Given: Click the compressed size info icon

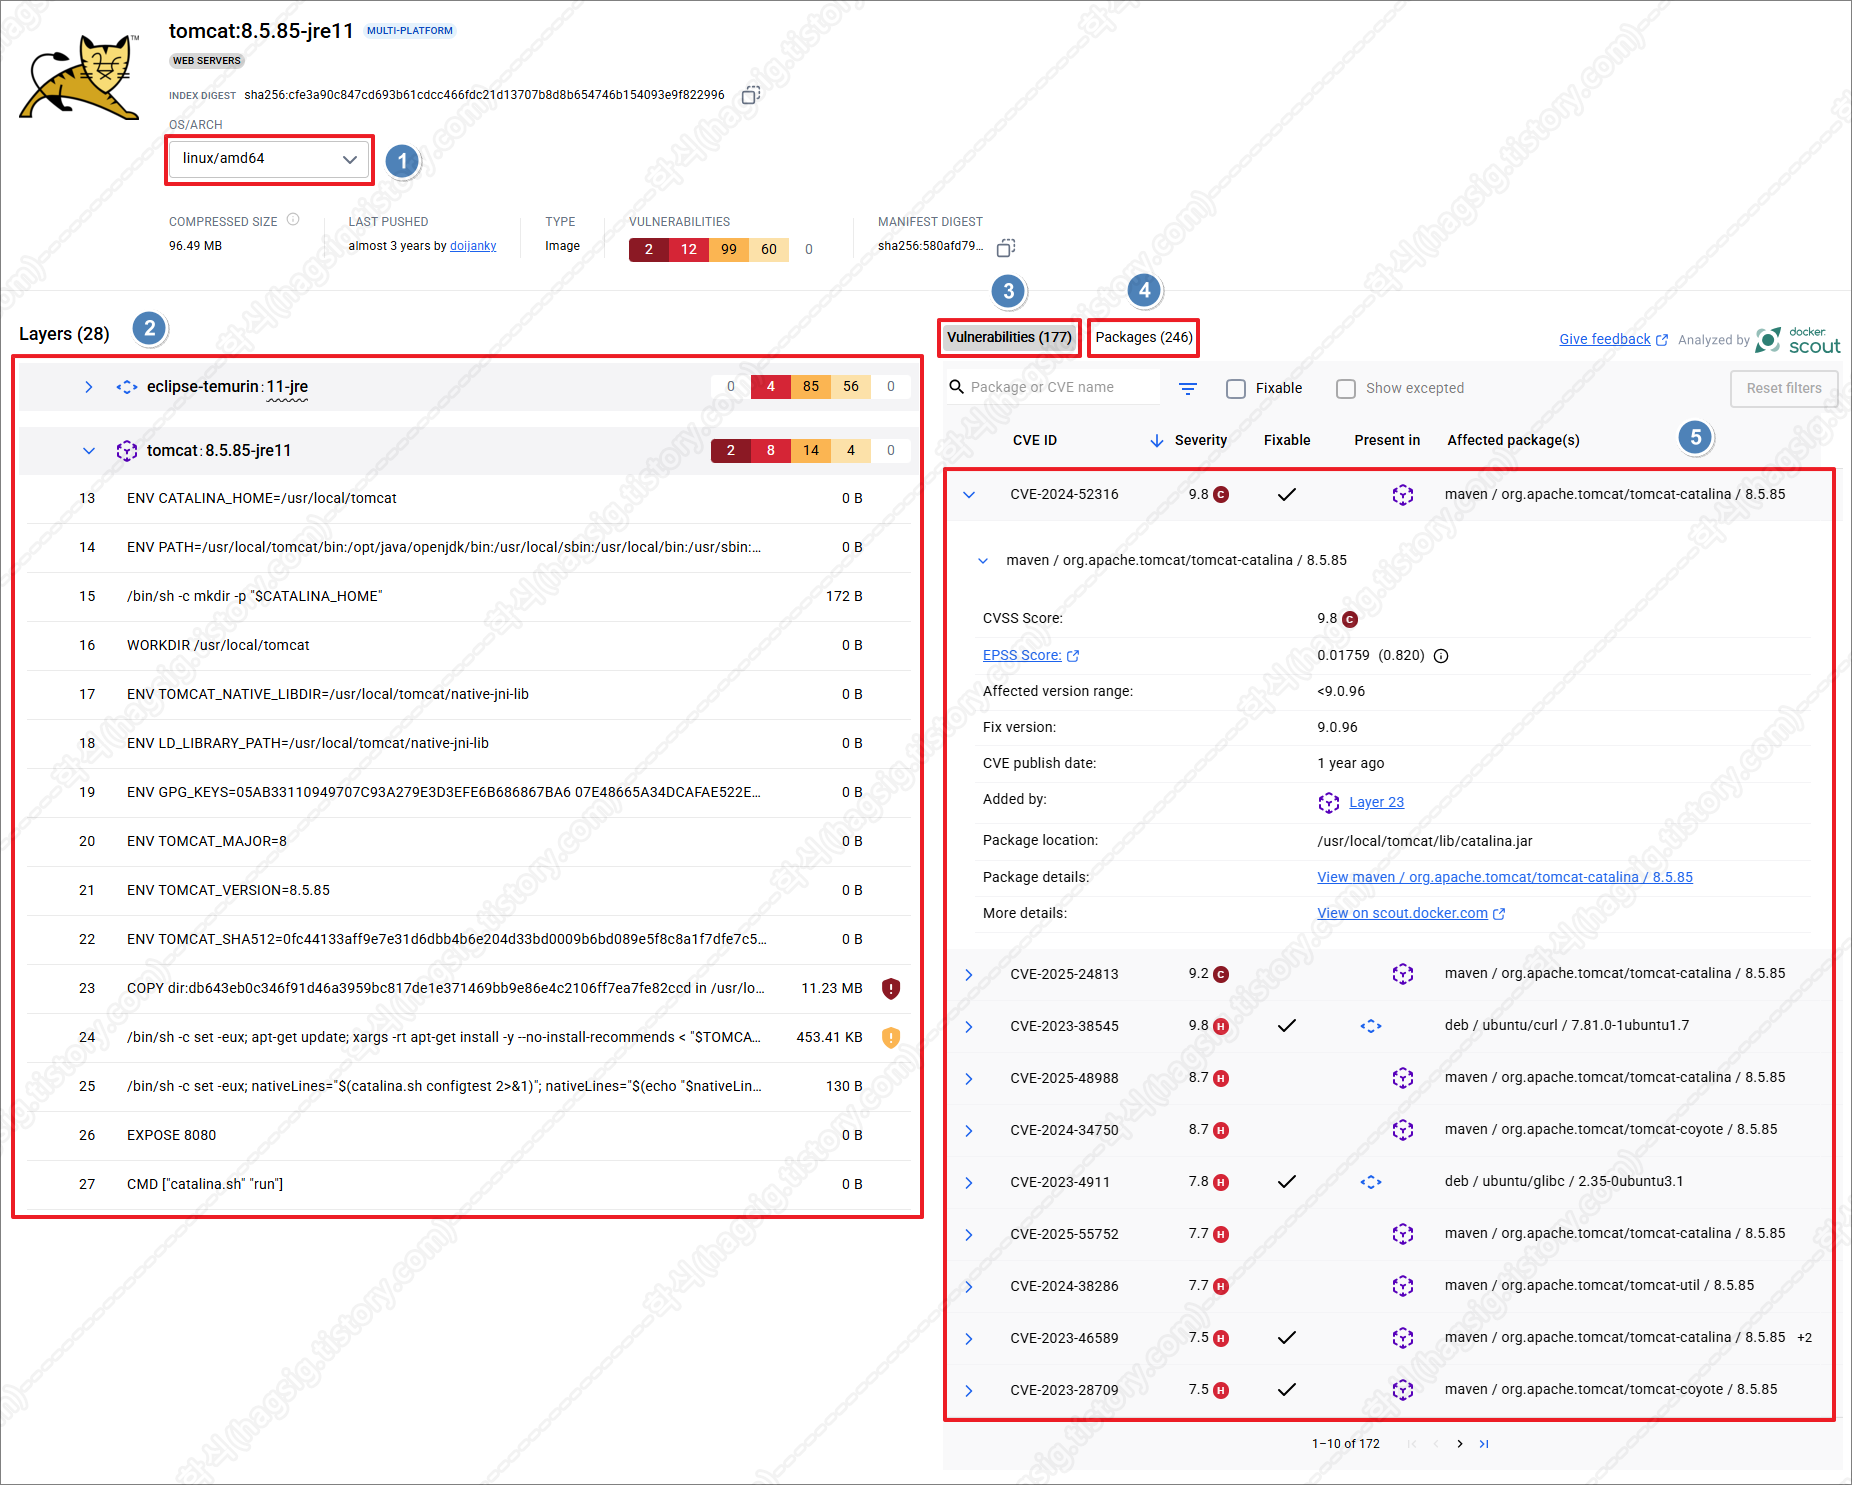Looking at the screenshot, I should (293, 220).
